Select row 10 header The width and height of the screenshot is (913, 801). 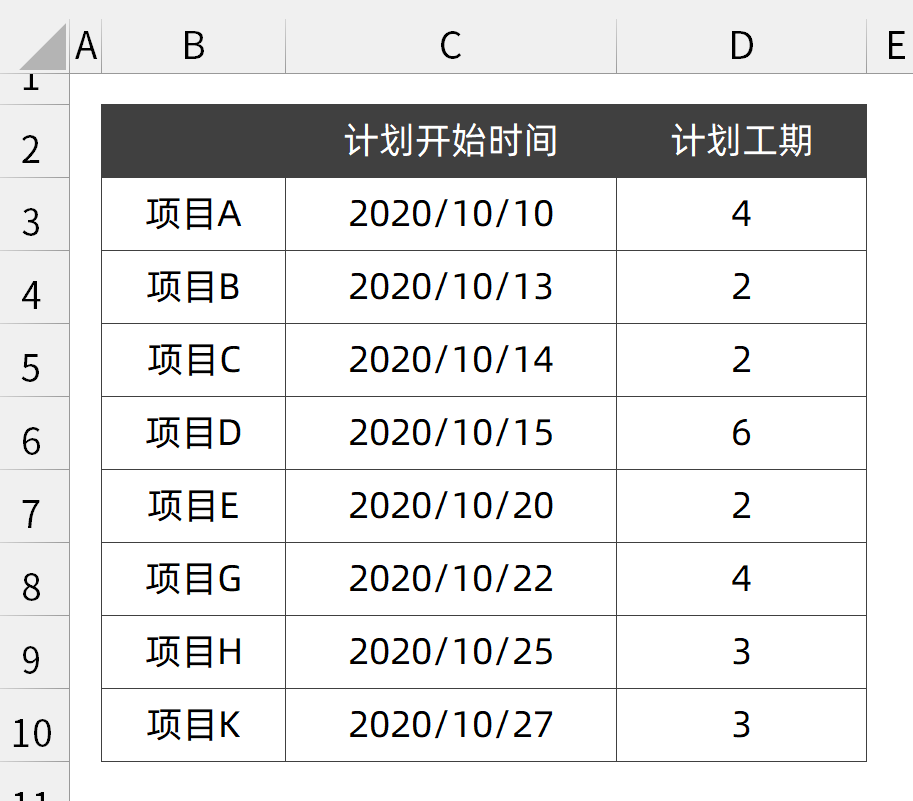click(34, 725)
